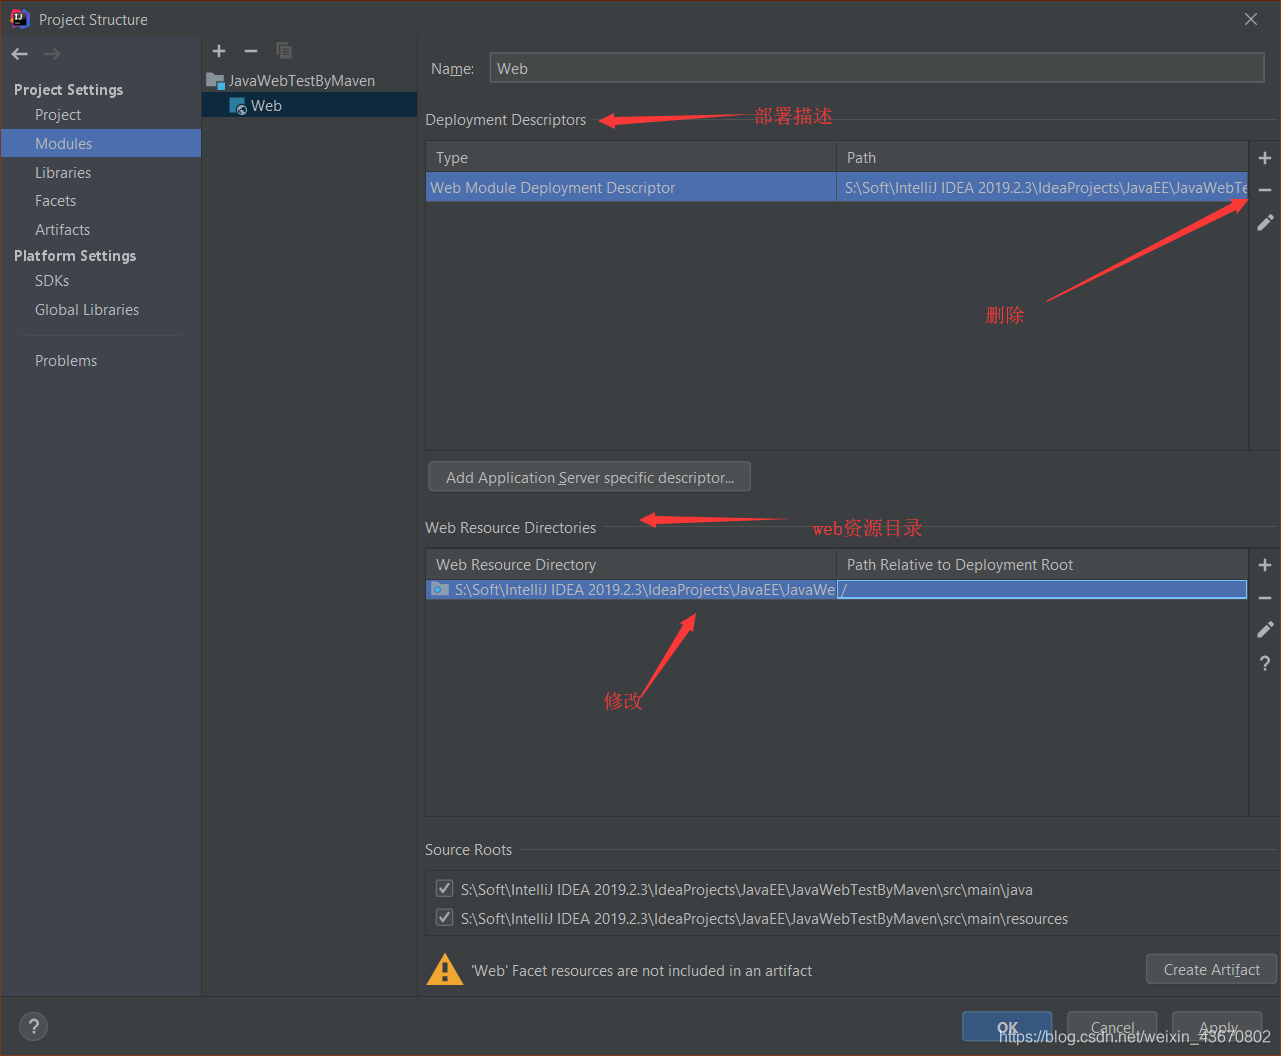Toggle the src\main\java source root checkbox
The height and width of the screenshot is (1056, 1281).
[x=444, y=888]
